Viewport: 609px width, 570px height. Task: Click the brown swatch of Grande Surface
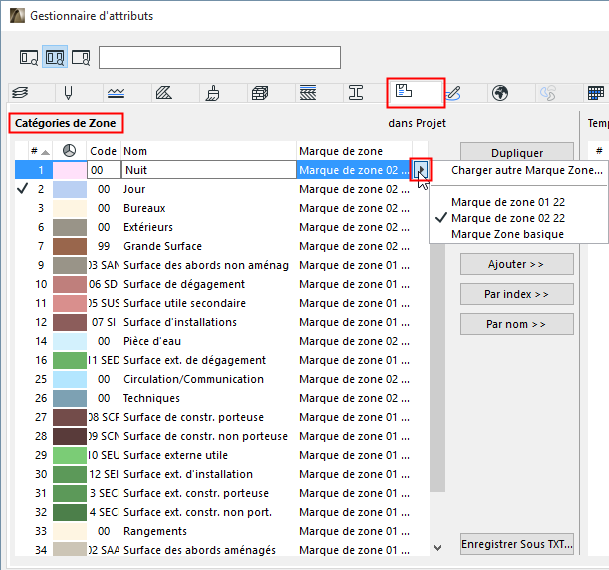click(70, 246)
